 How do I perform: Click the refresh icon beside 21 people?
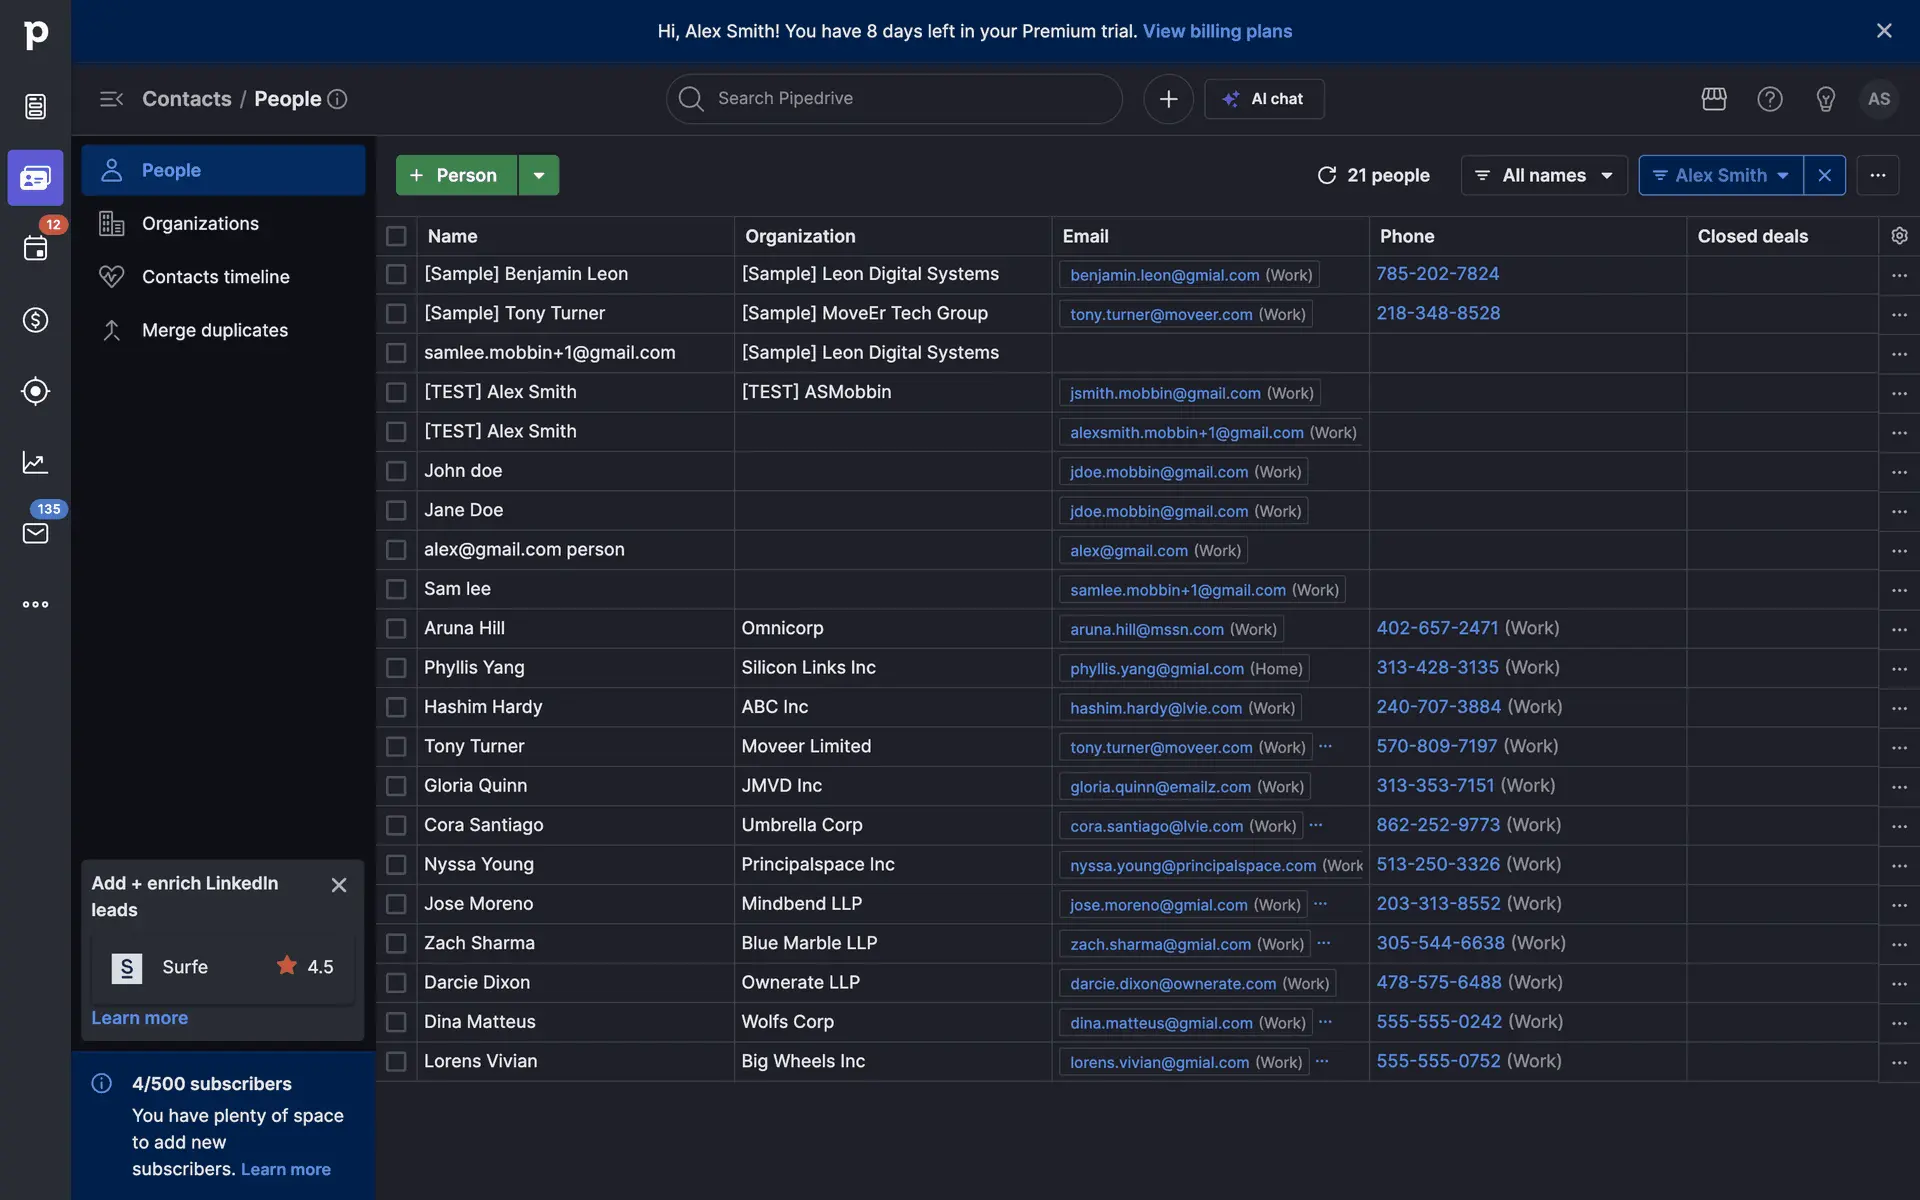coord(1327,175)
